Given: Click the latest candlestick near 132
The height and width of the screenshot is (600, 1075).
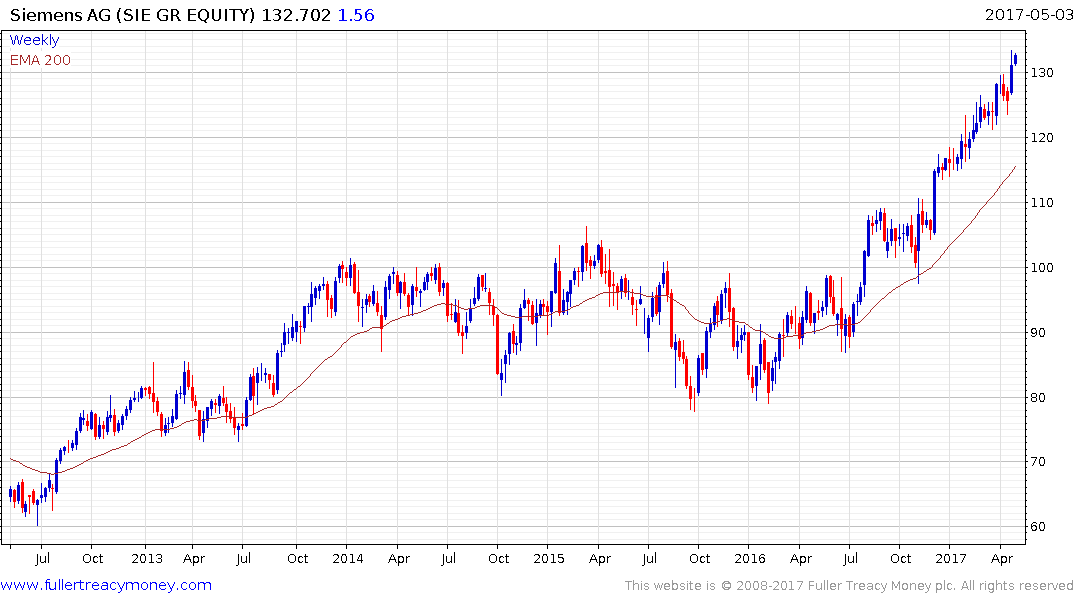Looking at the screenshot, I should (x=1015, y=60).
